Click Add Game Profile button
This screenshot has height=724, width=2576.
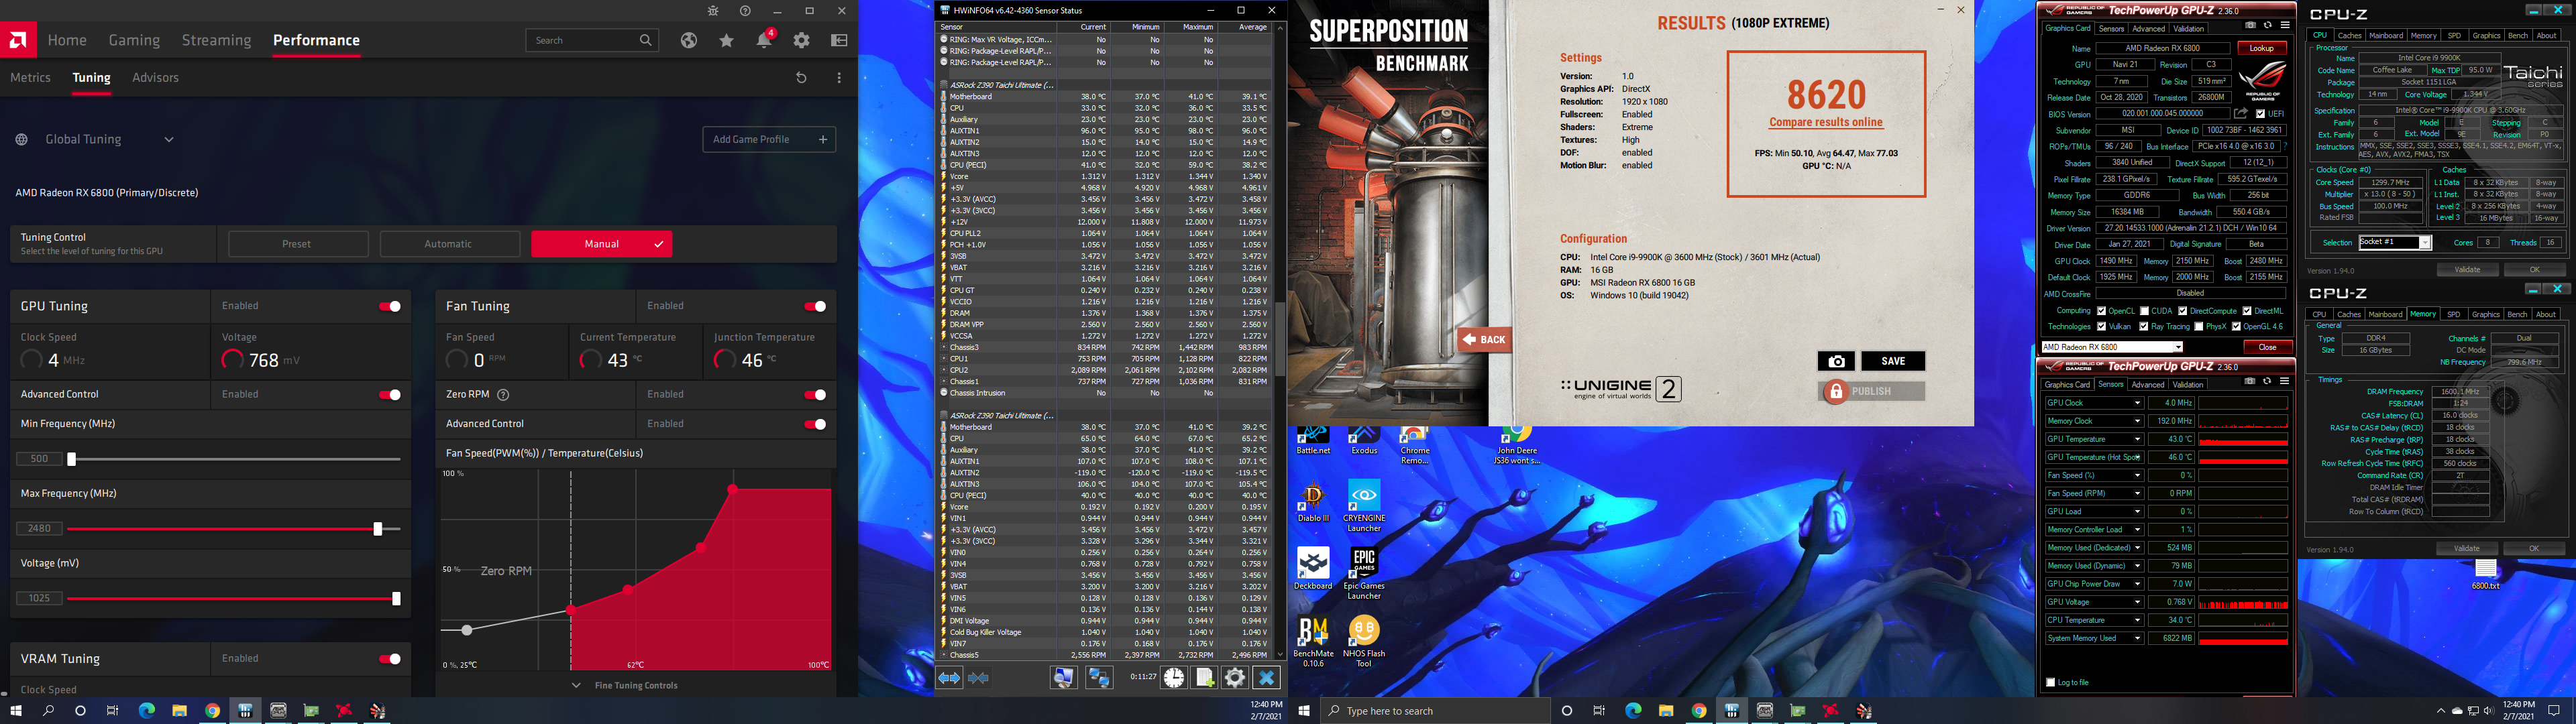769,140
